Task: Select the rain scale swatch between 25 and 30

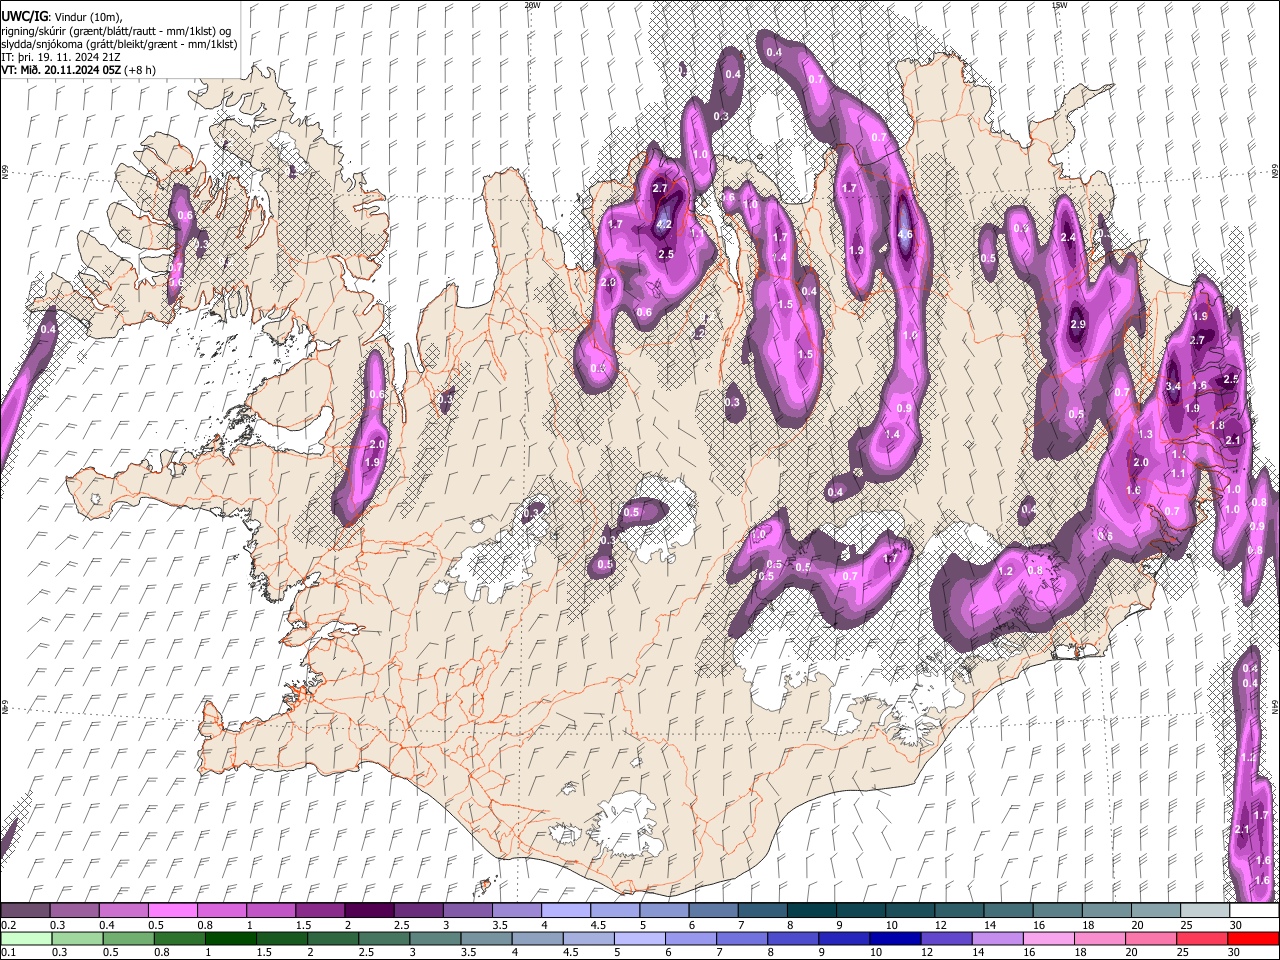Action: click(1203, 938)
